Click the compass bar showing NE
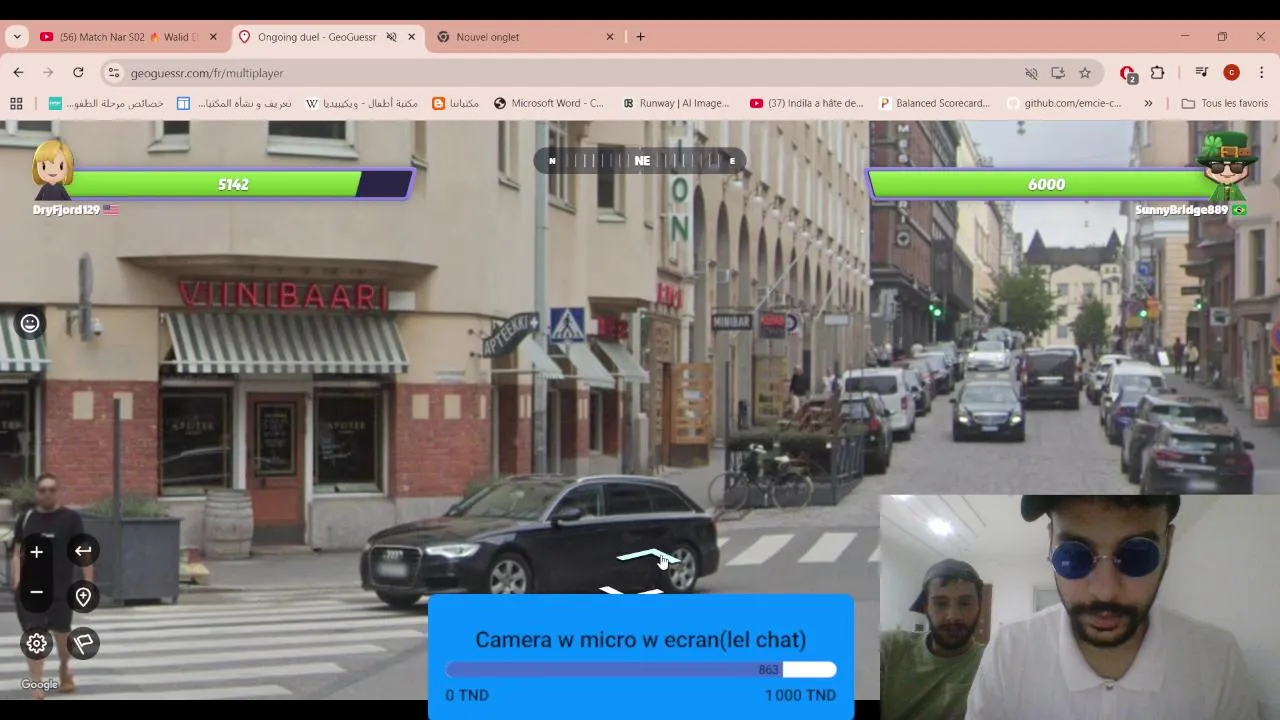 coord(640,160)
